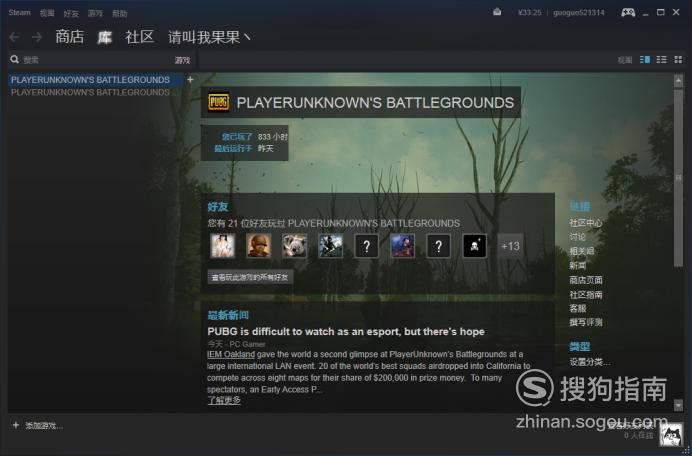Open fourth friend avatar showing armed soldiers
The width and height of the screenshot is (692, 456).
331,246
